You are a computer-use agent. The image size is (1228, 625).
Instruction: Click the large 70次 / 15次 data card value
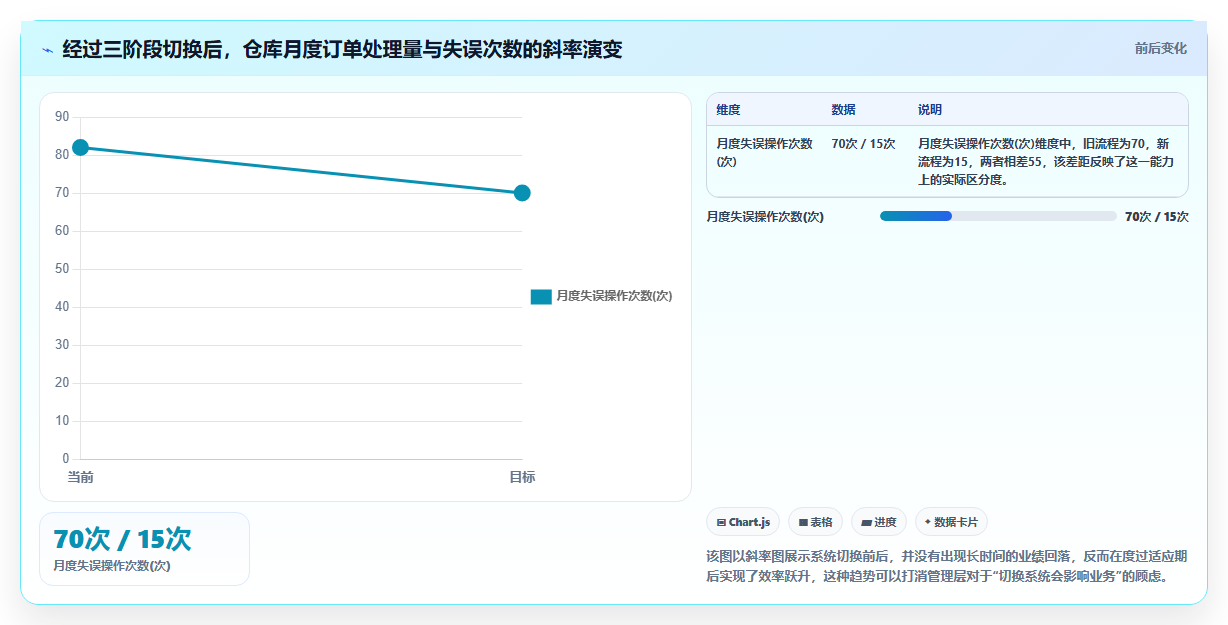(122, 539)
